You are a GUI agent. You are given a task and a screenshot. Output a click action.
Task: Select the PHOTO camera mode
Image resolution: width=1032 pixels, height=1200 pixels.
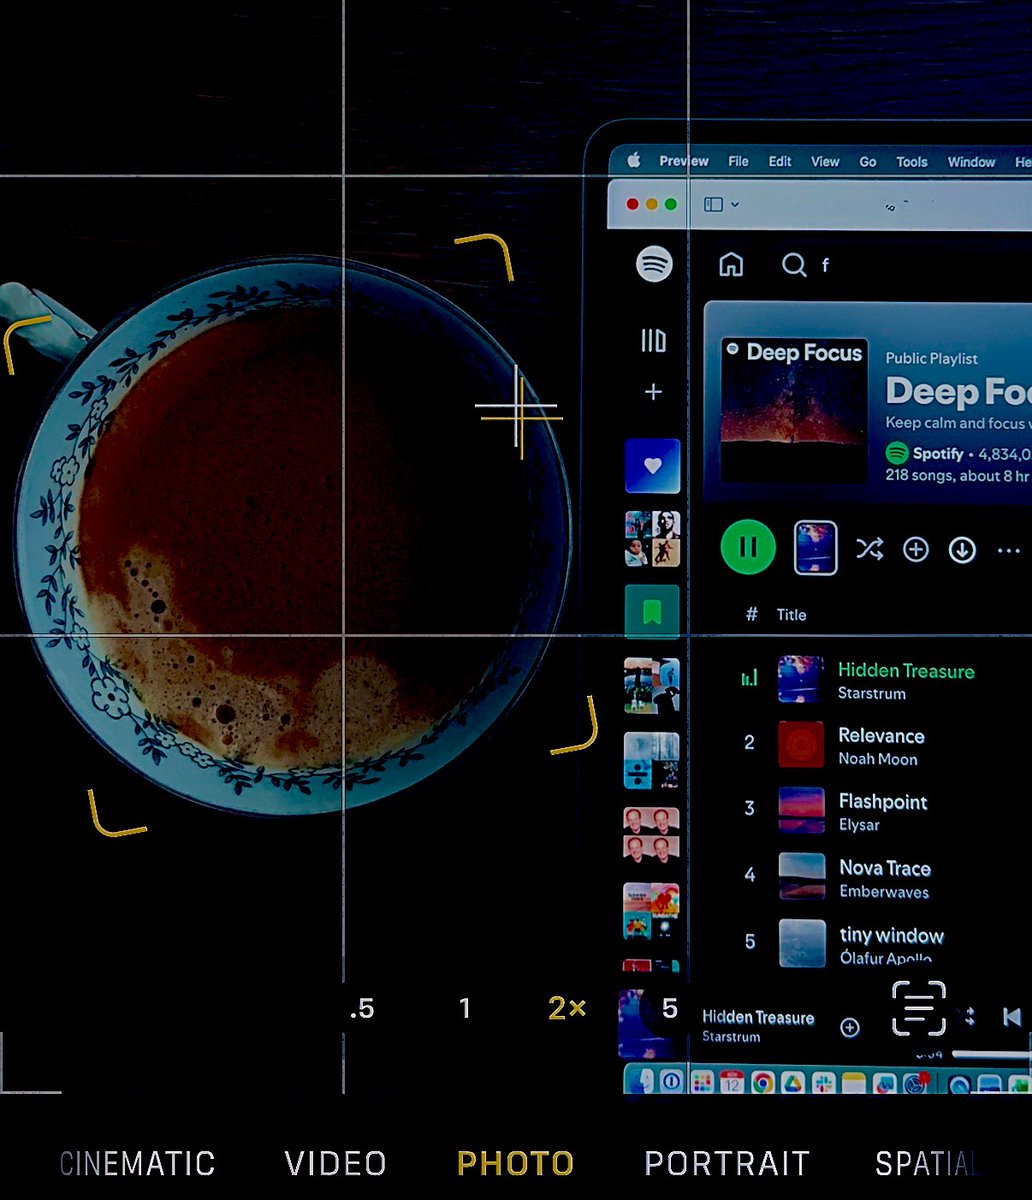coord(515,1164)
